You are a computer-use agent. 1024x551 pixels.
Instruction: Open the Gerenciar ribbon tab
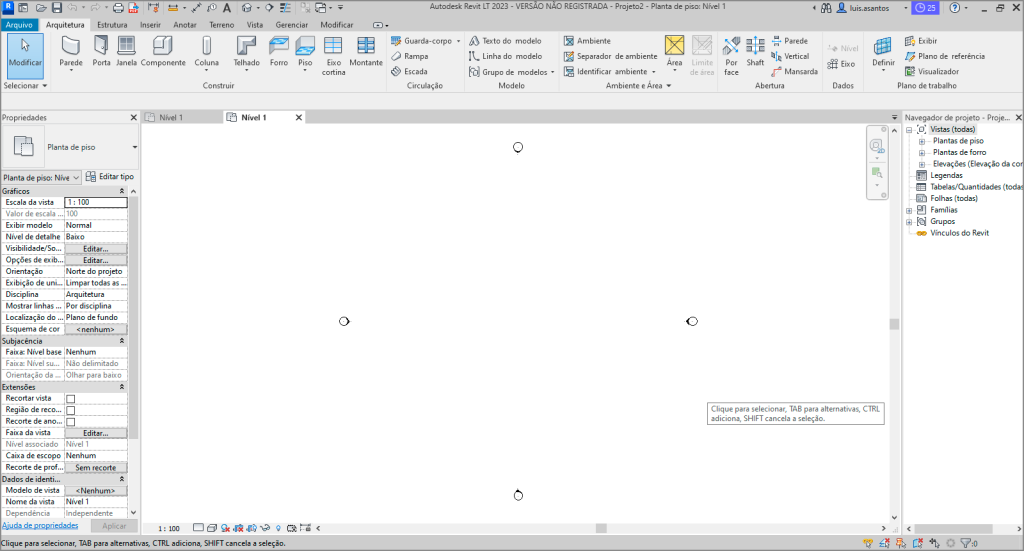(291, 25)
